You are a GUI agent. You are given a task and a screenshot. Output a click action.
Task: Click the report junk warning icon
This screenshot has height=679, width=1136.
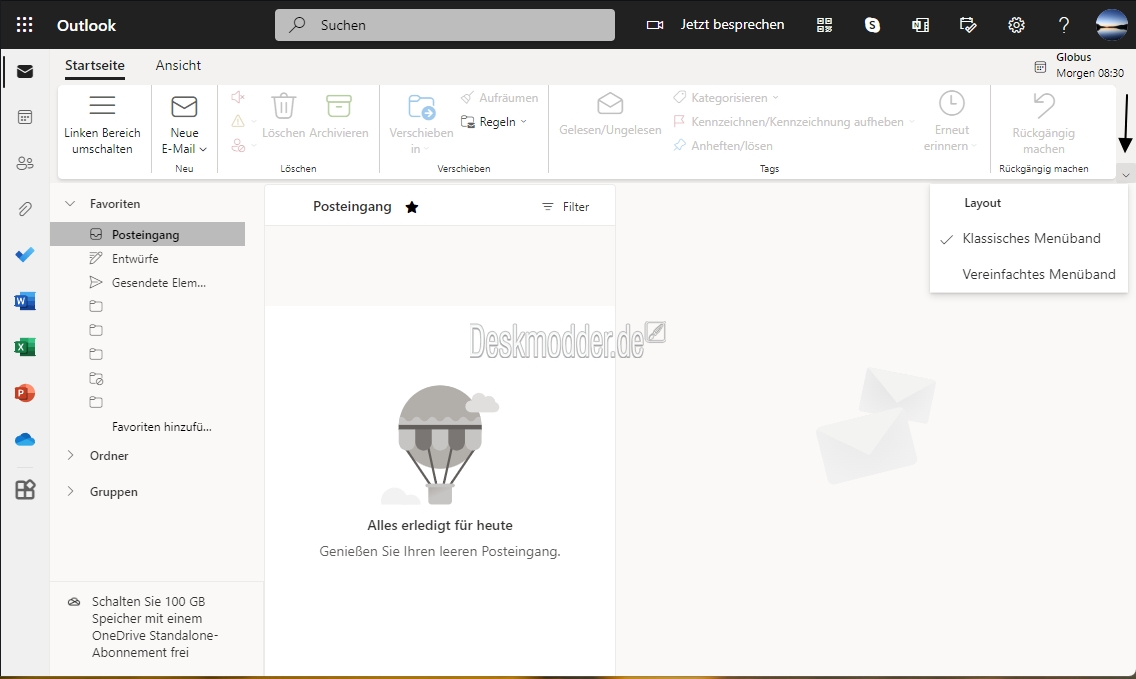238,122
